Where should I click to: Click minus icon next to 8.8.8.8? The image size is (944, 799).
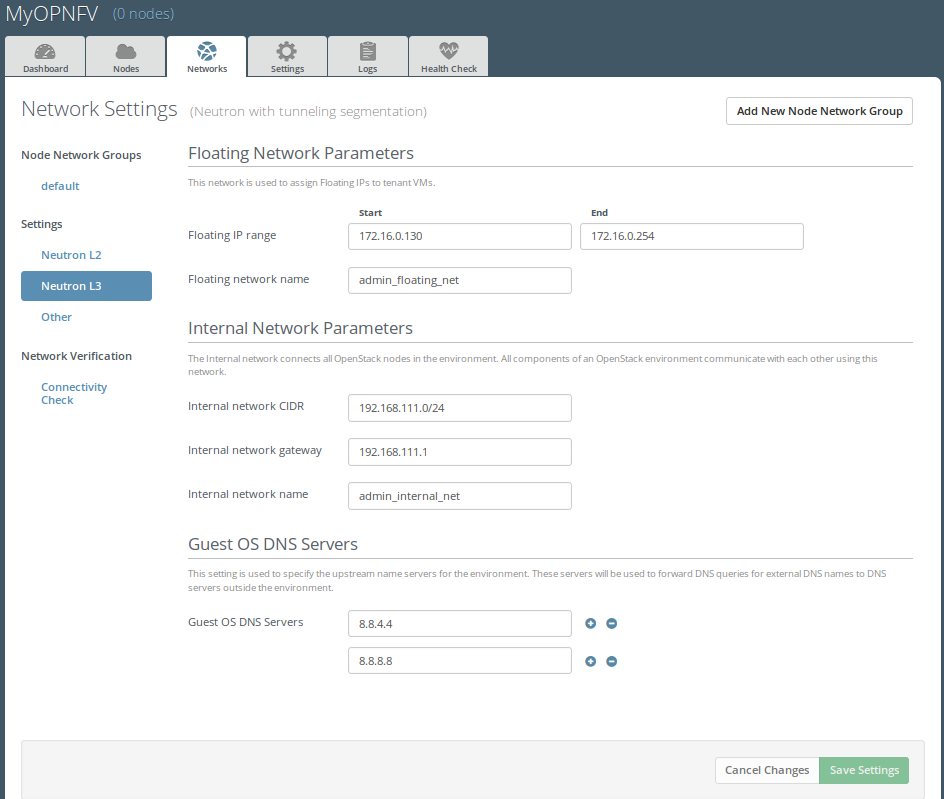pyautogui.click(x=612, y=661)
